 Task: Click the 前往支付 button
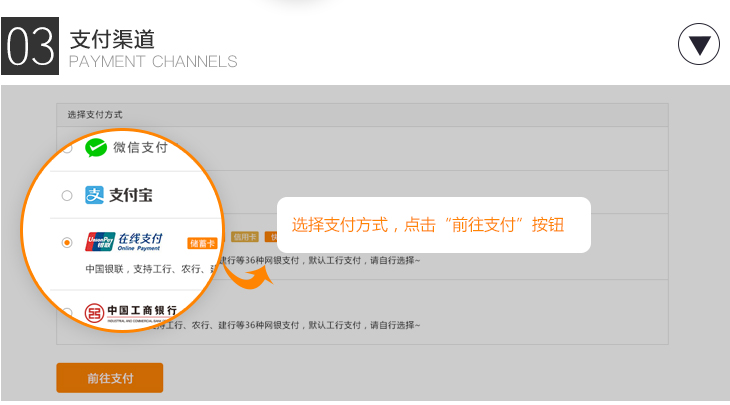click(110, 378)
